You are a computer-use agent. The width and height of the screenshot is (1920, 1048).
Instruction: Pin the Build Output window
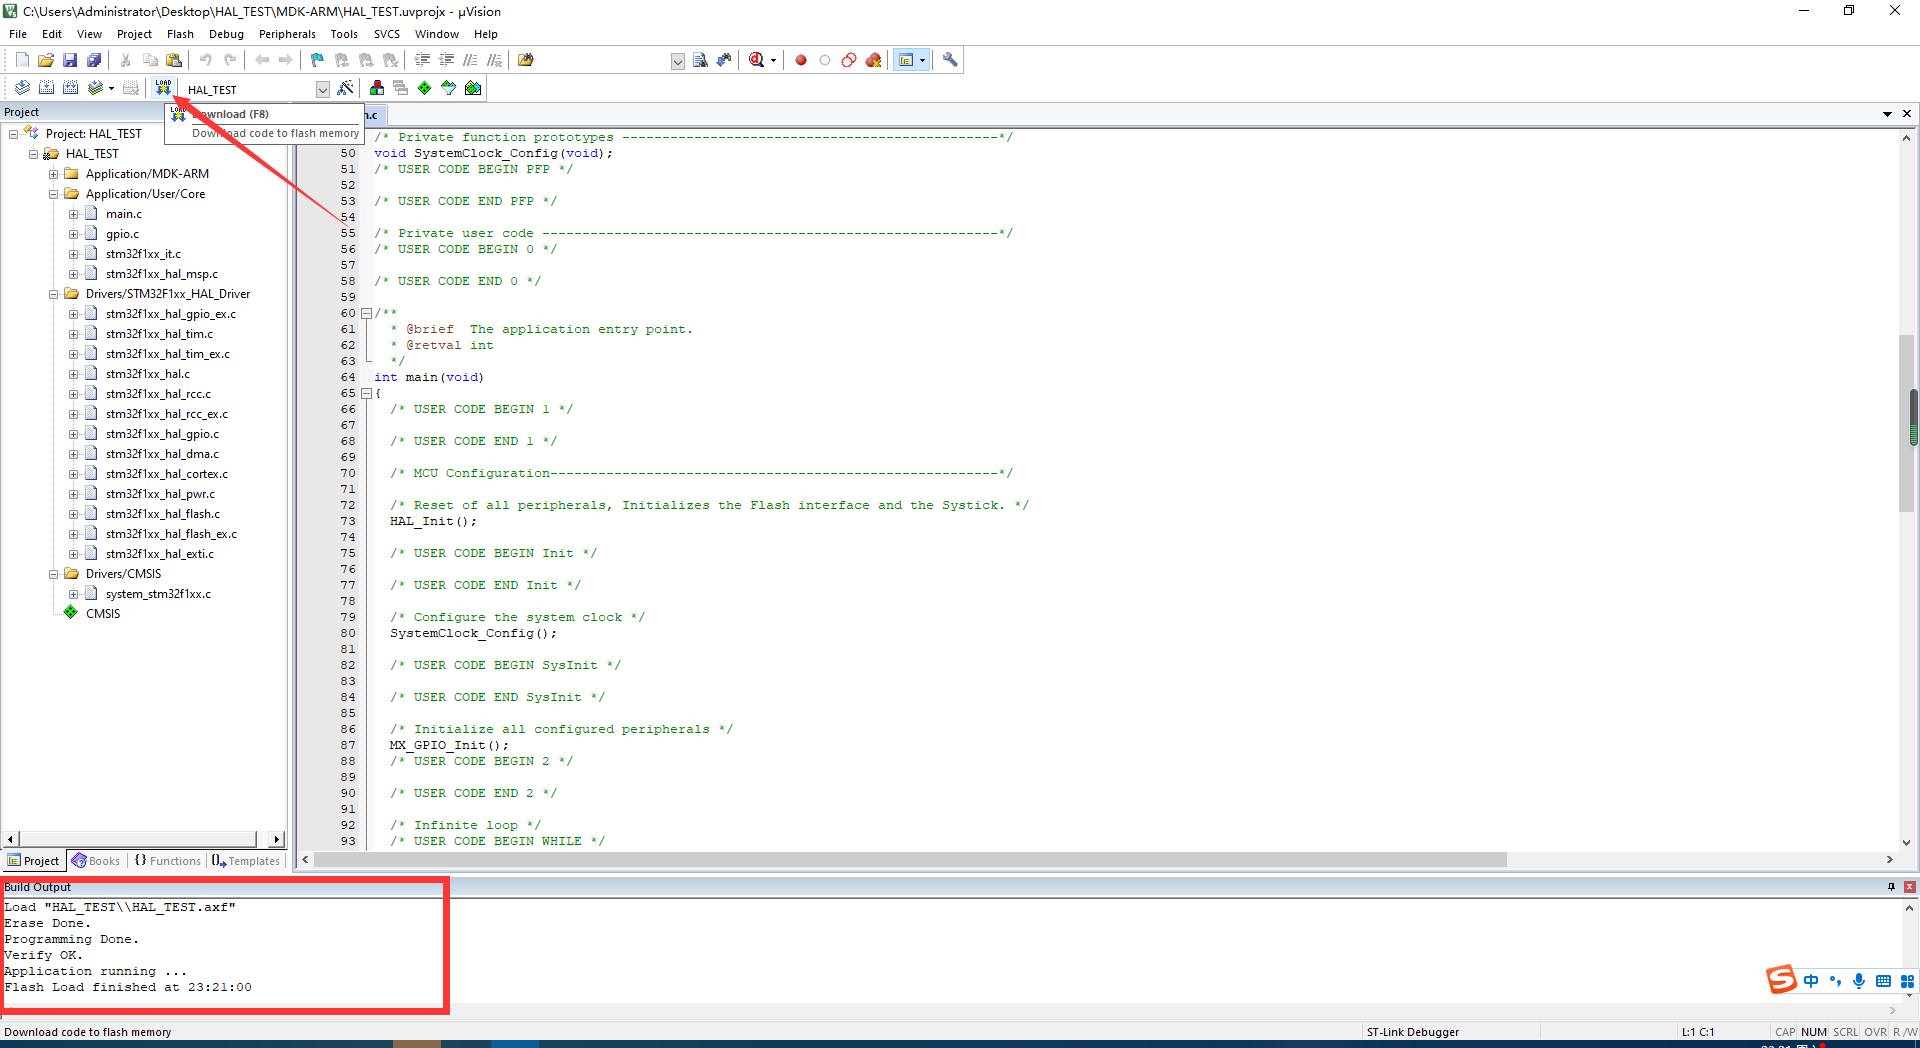[x=1890, y=887]
